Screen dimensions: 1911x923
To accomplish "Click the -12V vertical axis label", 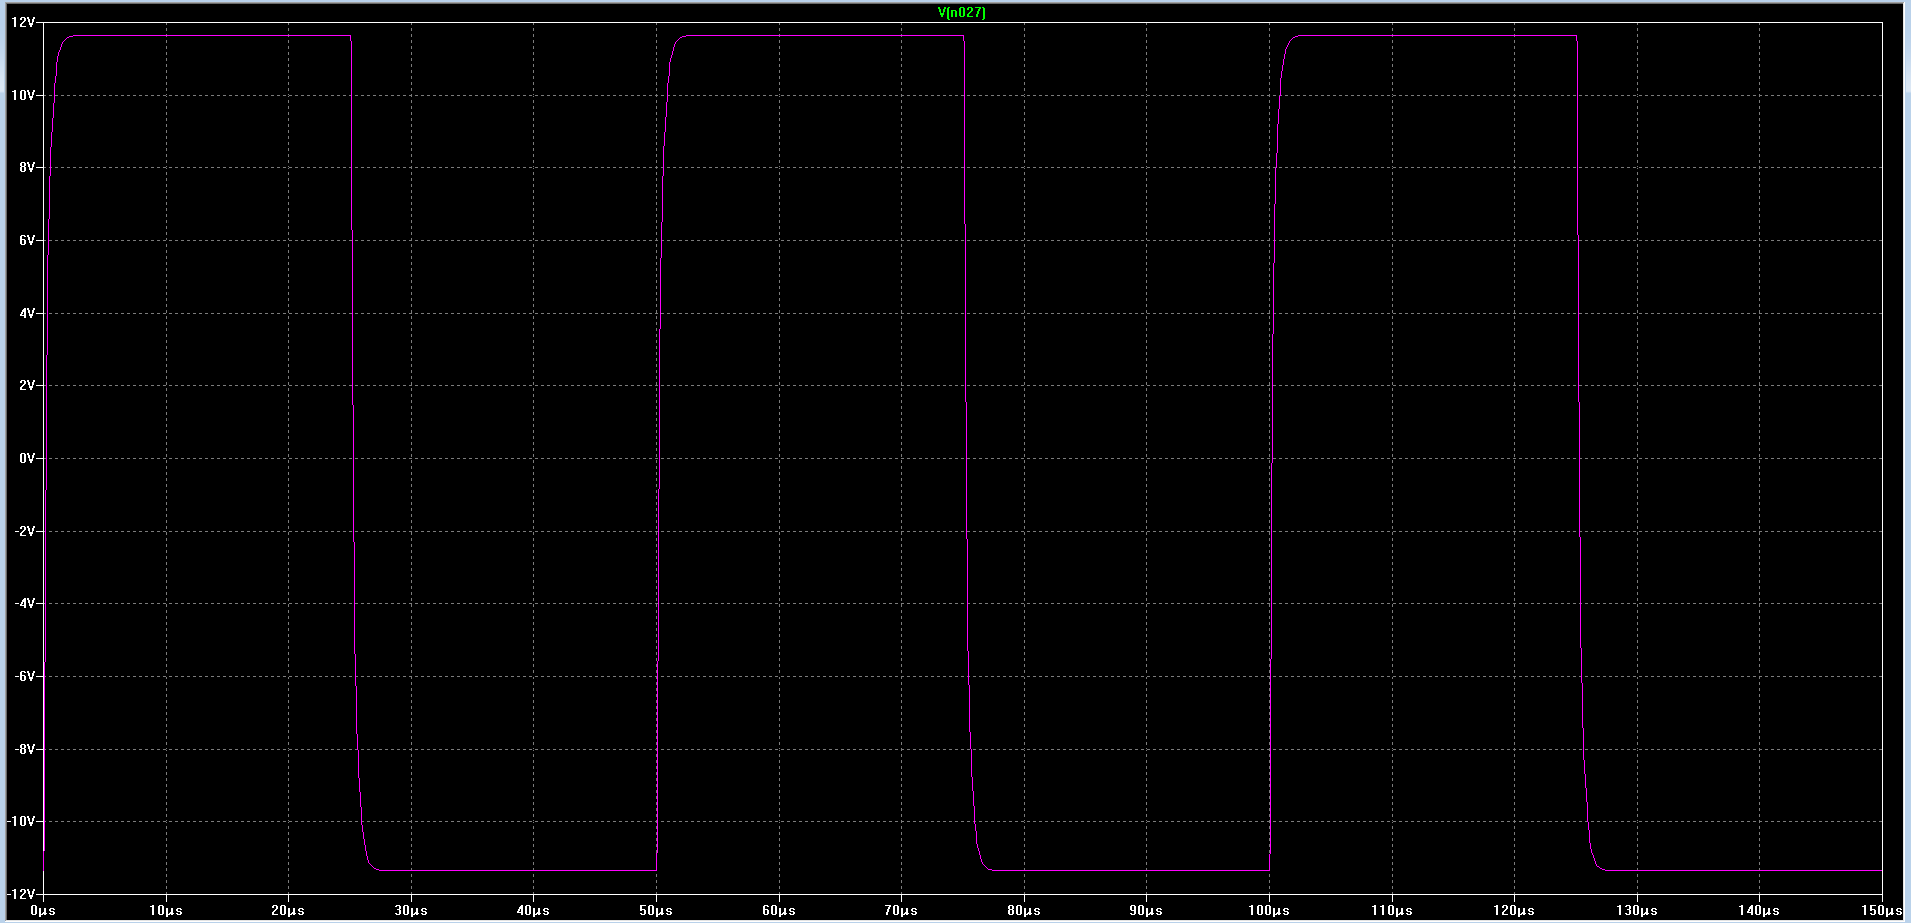I will click(21, 893).
